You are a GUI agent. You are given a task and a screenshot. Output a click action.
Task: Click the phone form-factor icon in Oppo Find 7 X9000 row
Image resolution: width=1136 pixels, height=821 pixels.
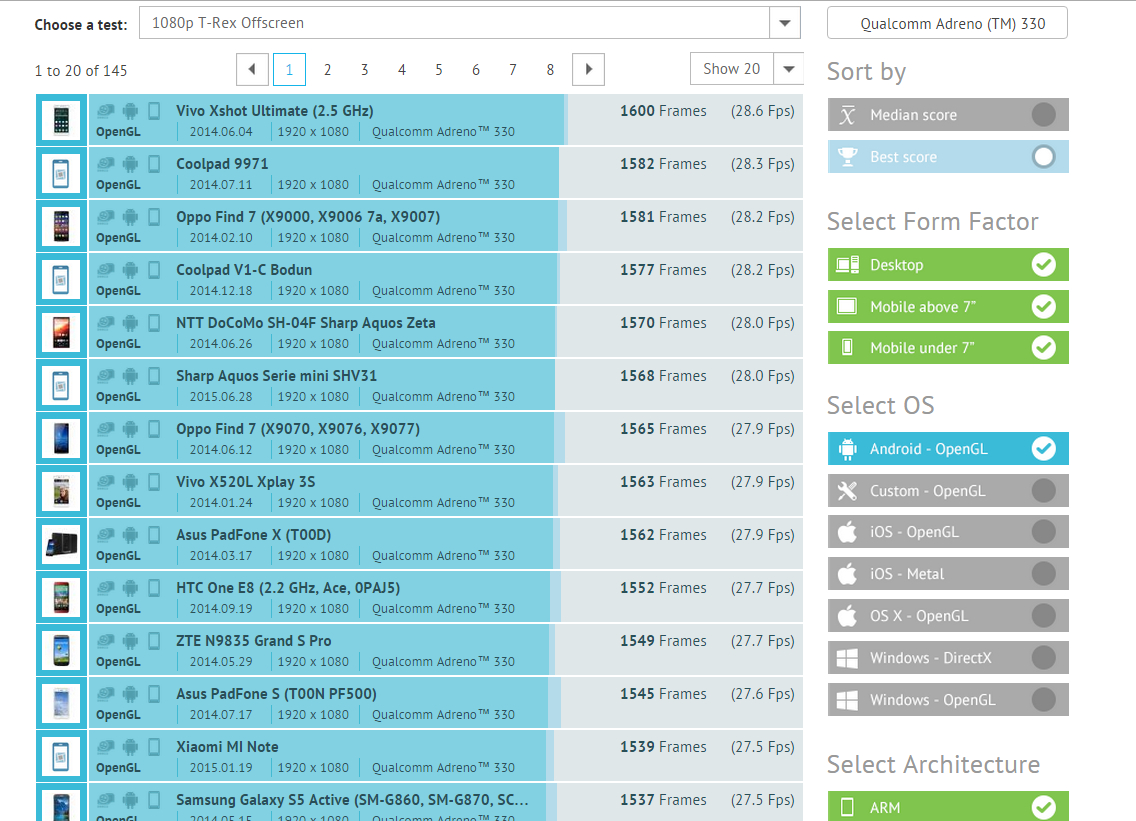click(154, 217)
